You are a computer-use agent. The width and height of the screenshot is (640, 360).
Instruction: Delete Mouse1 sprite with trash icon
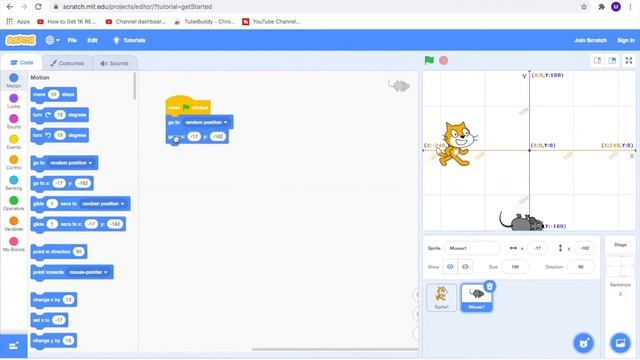[x=489, y=286]
